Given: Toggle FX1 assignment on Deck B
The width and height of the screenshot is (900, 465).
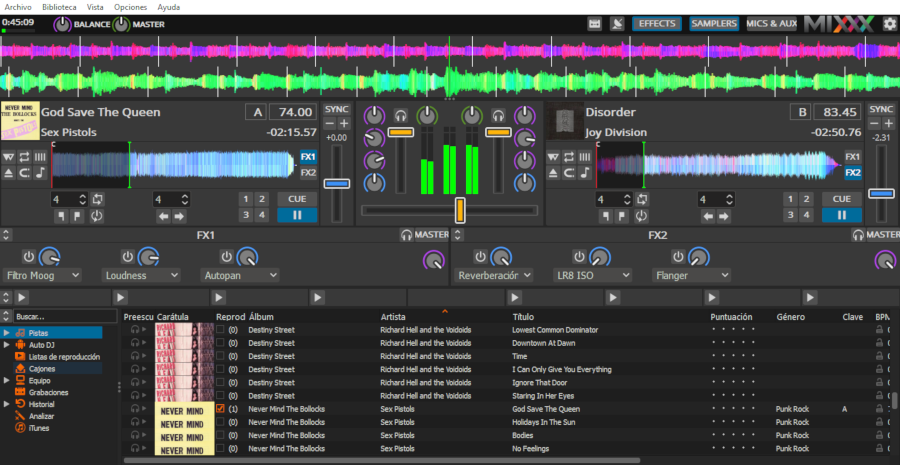Looking at the screenshot, I should (853, 157).
